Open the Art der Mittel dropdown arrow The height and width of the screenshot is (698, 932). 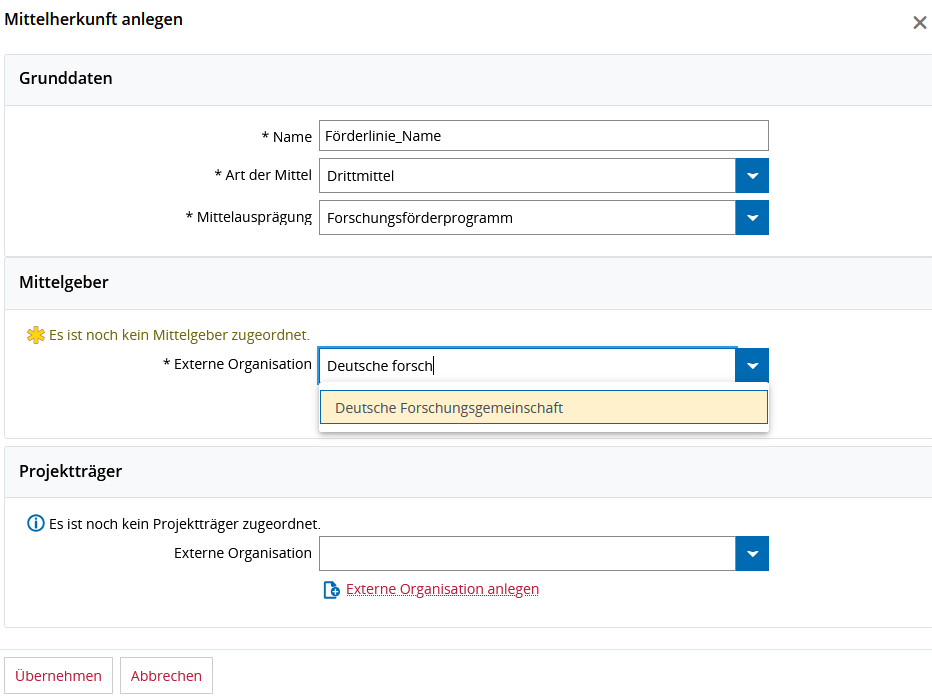click(752, 176)
